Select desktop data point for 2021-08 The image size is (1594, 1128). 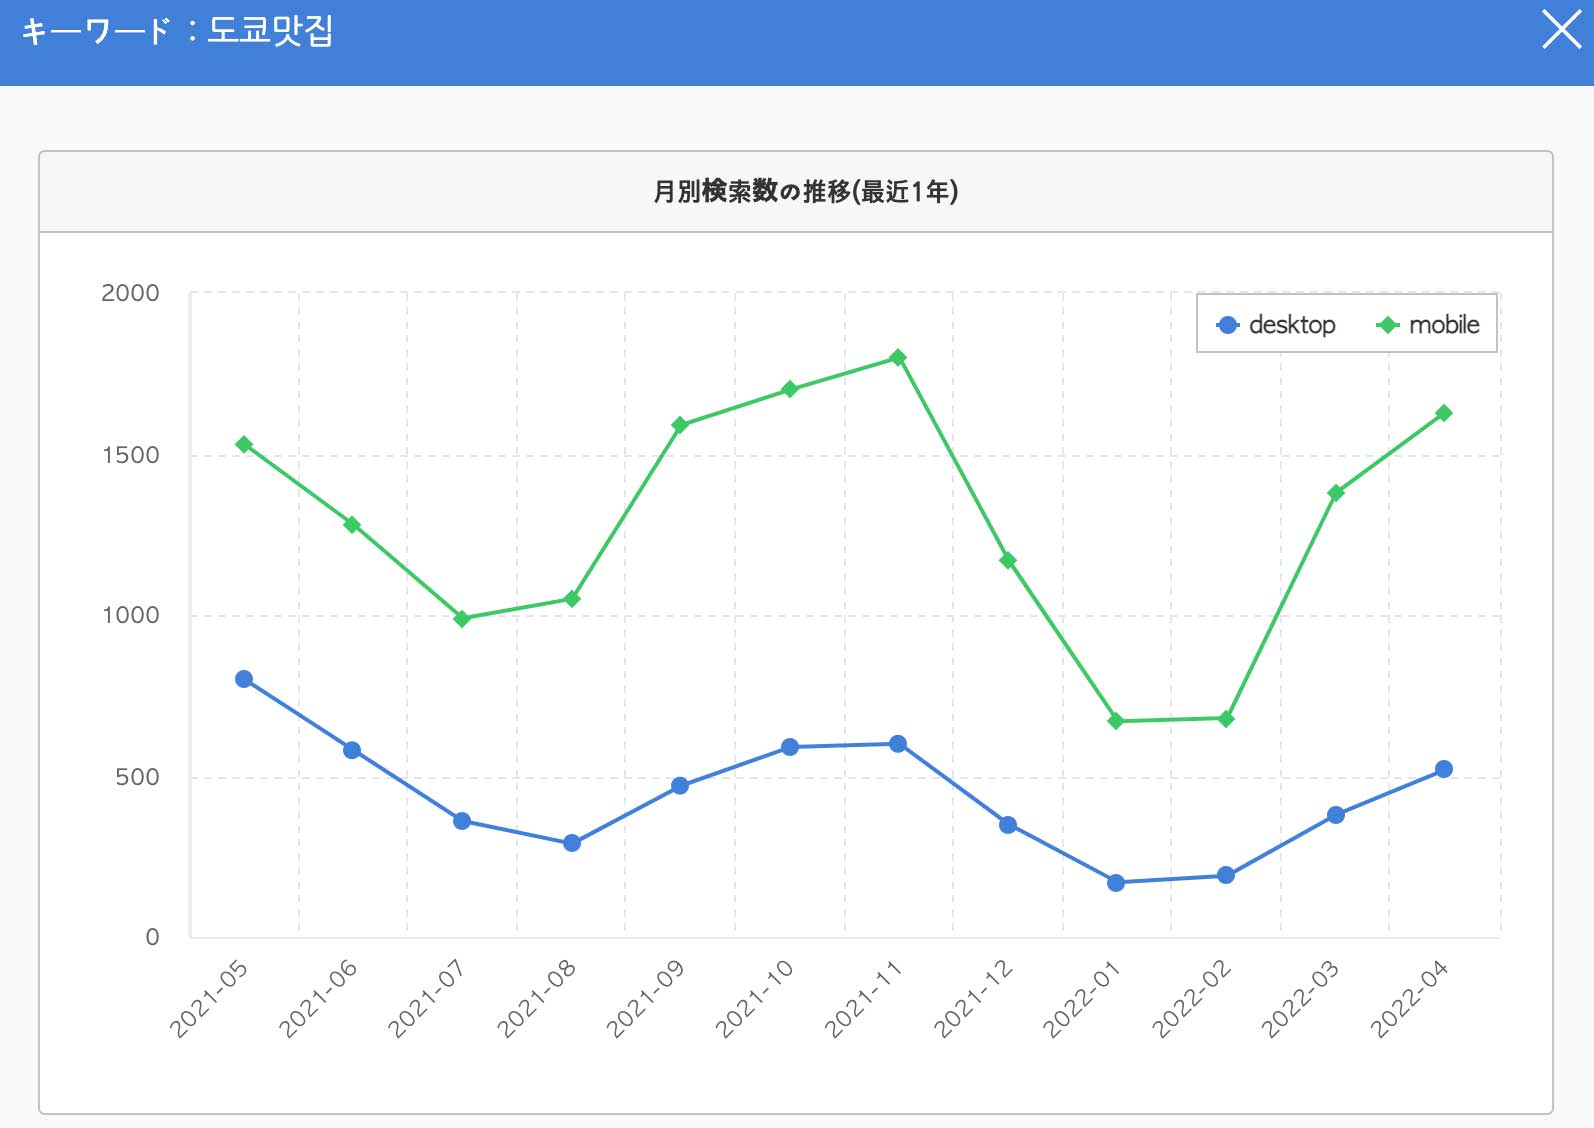(572, 843)
